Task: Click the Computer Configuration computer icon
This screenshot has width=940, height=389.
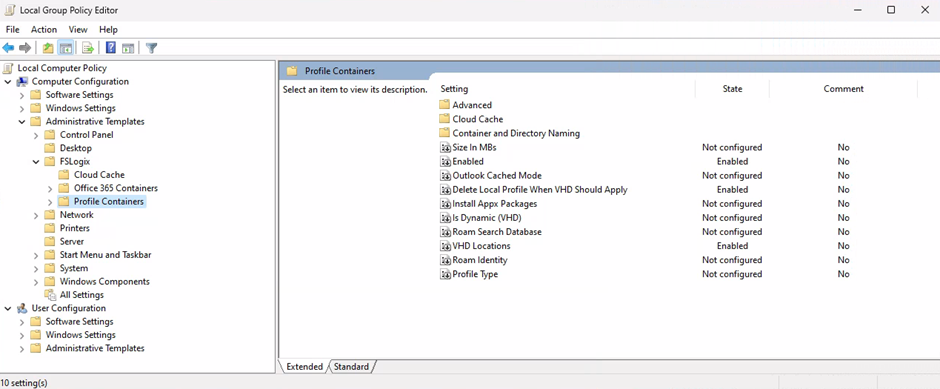Action: coord(22,82)
